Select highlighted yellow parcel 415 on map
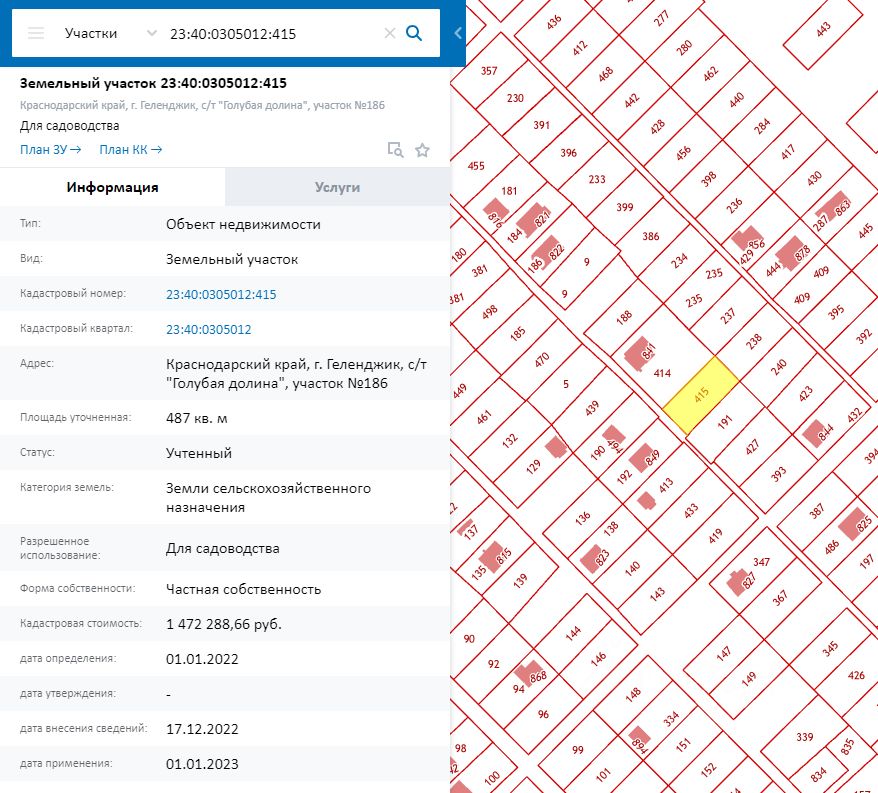The width and height of the screenshot is (878, 793). click(700, 395)
